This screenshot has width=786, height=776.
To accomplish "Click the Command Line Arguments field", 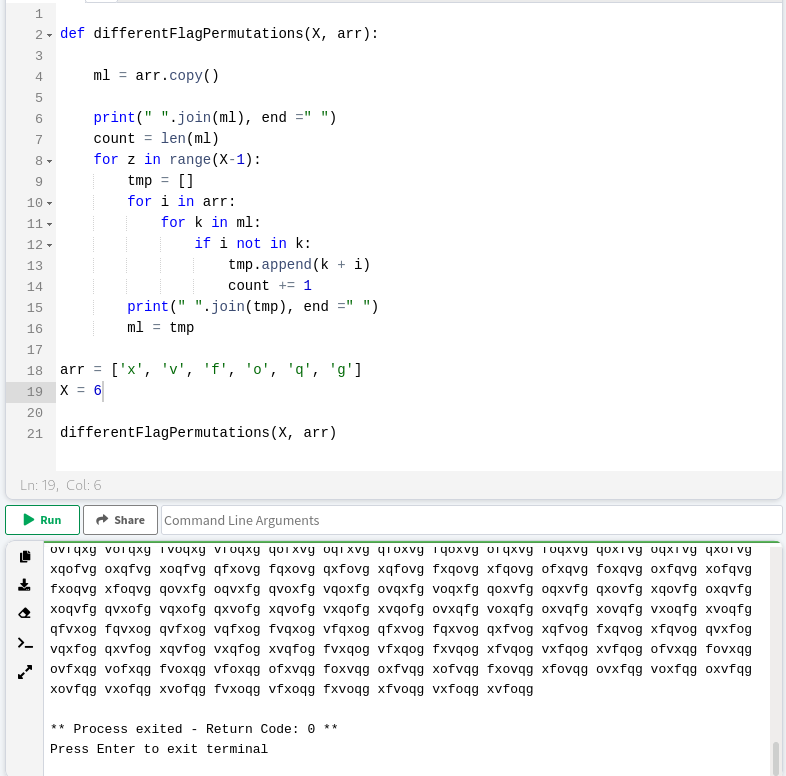I will point(470,520).
